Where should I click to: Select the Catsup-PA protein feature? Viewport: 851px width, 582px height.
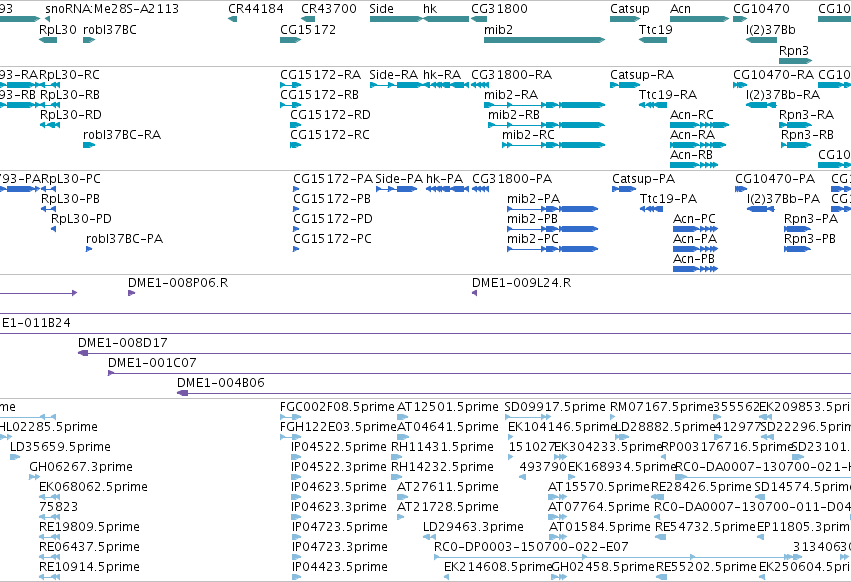tap(624, 189)
